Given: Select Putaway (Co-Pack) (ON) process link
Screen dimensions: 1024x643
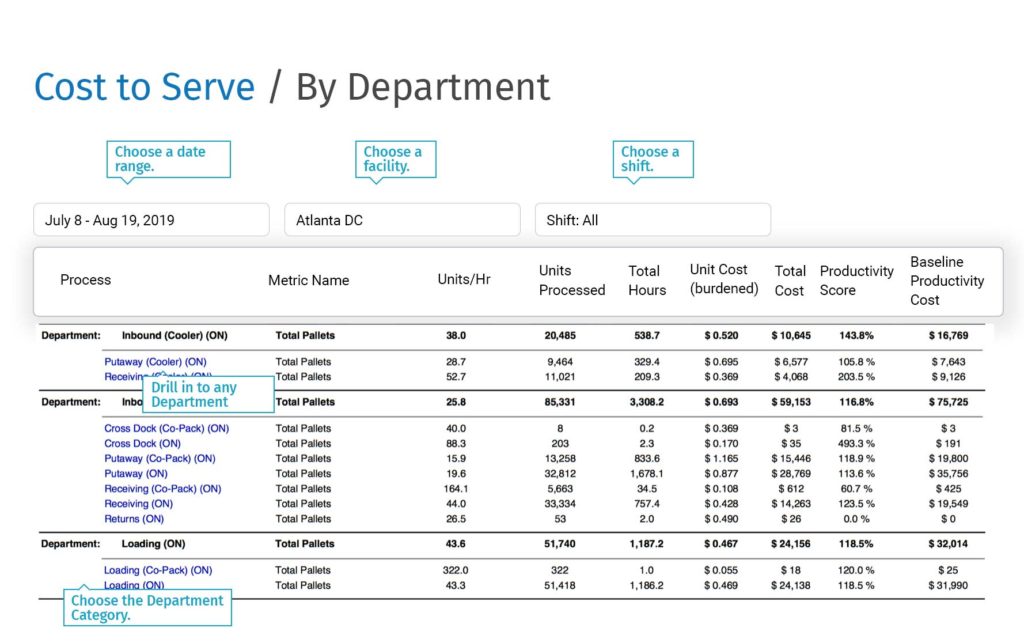Looking at the screenshot, I should coord(159,459).
